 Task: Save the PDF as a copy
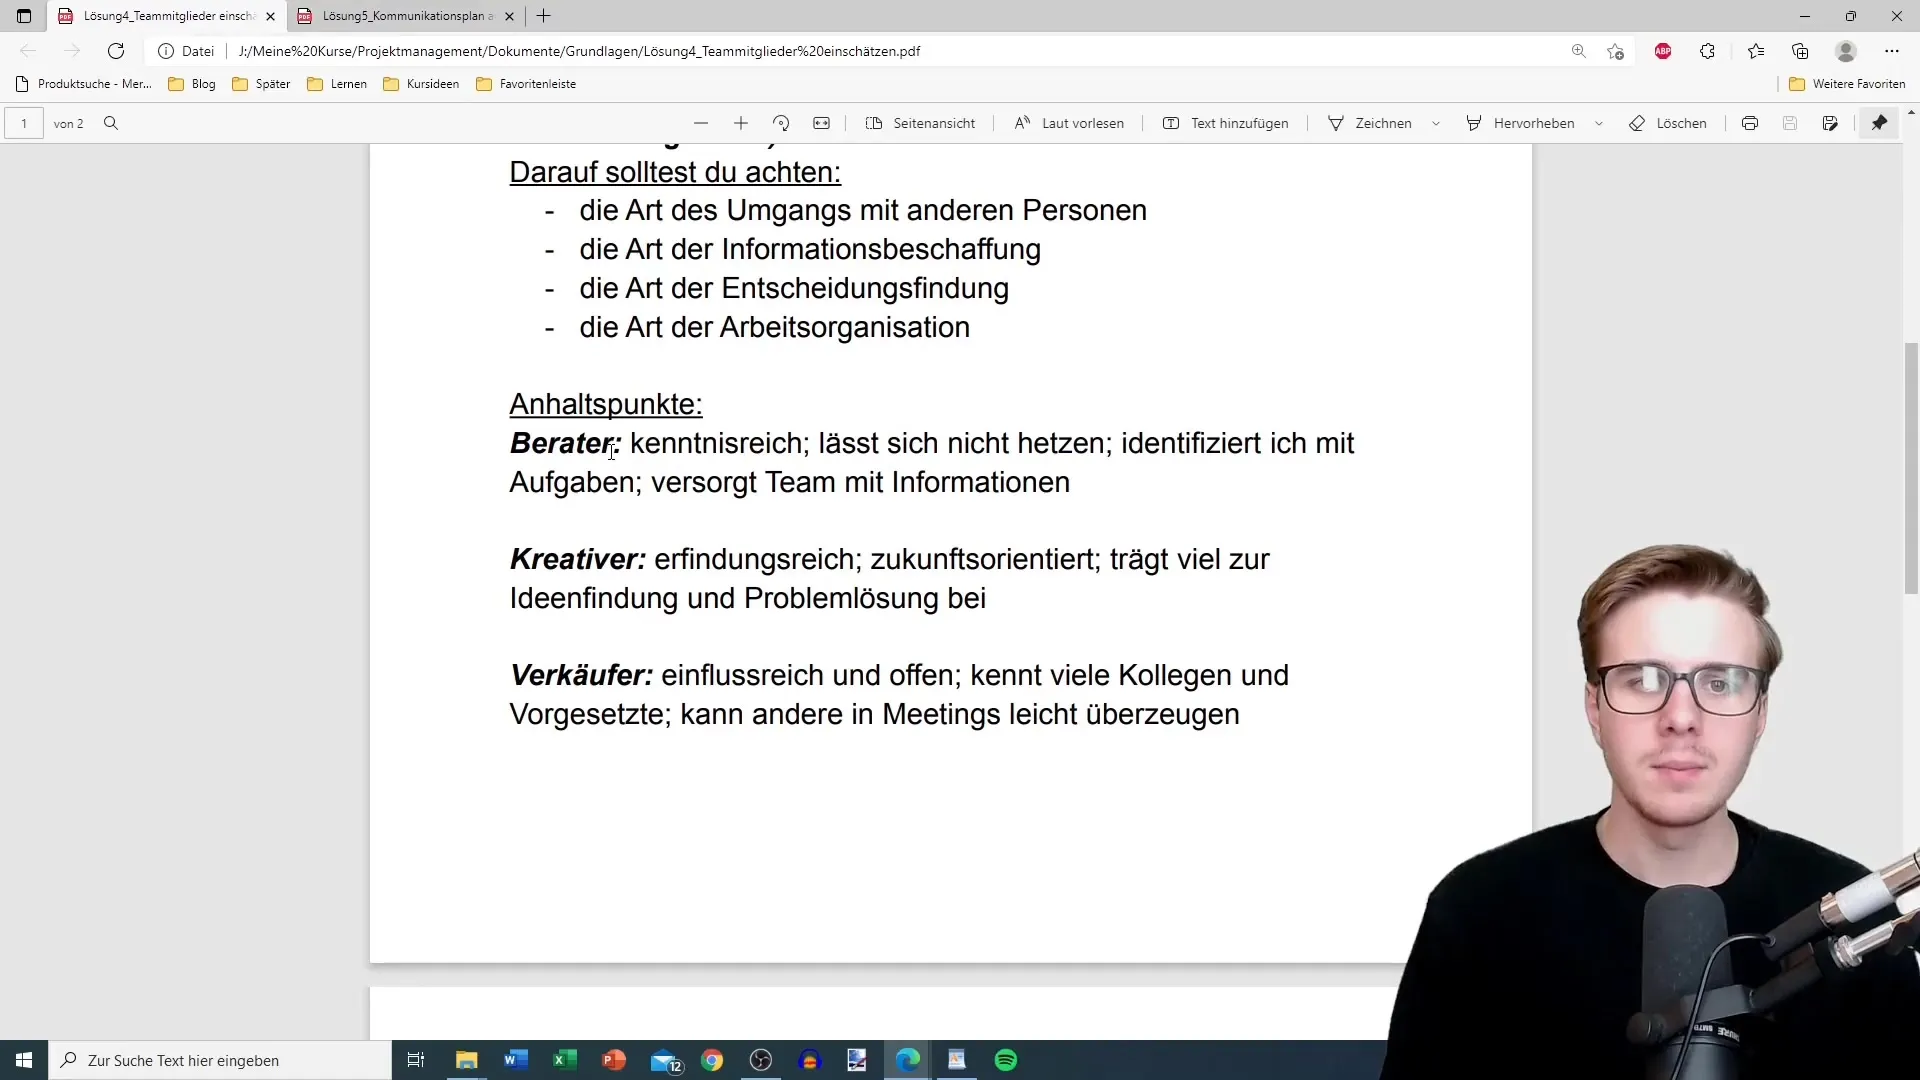[x=1830, y=123]
